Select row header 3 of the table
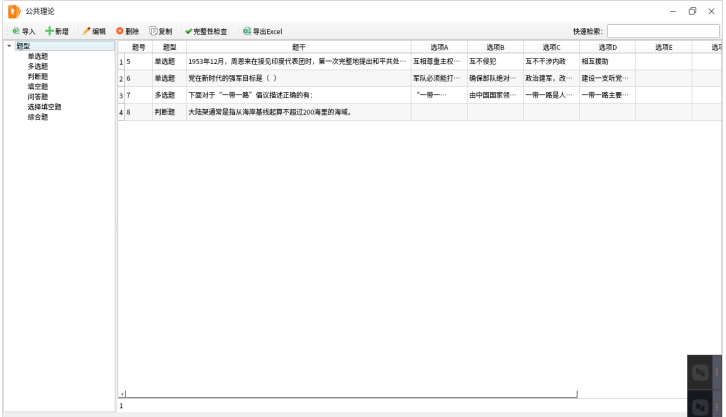The width and height of the screenshot is (726, 417). 121,95
